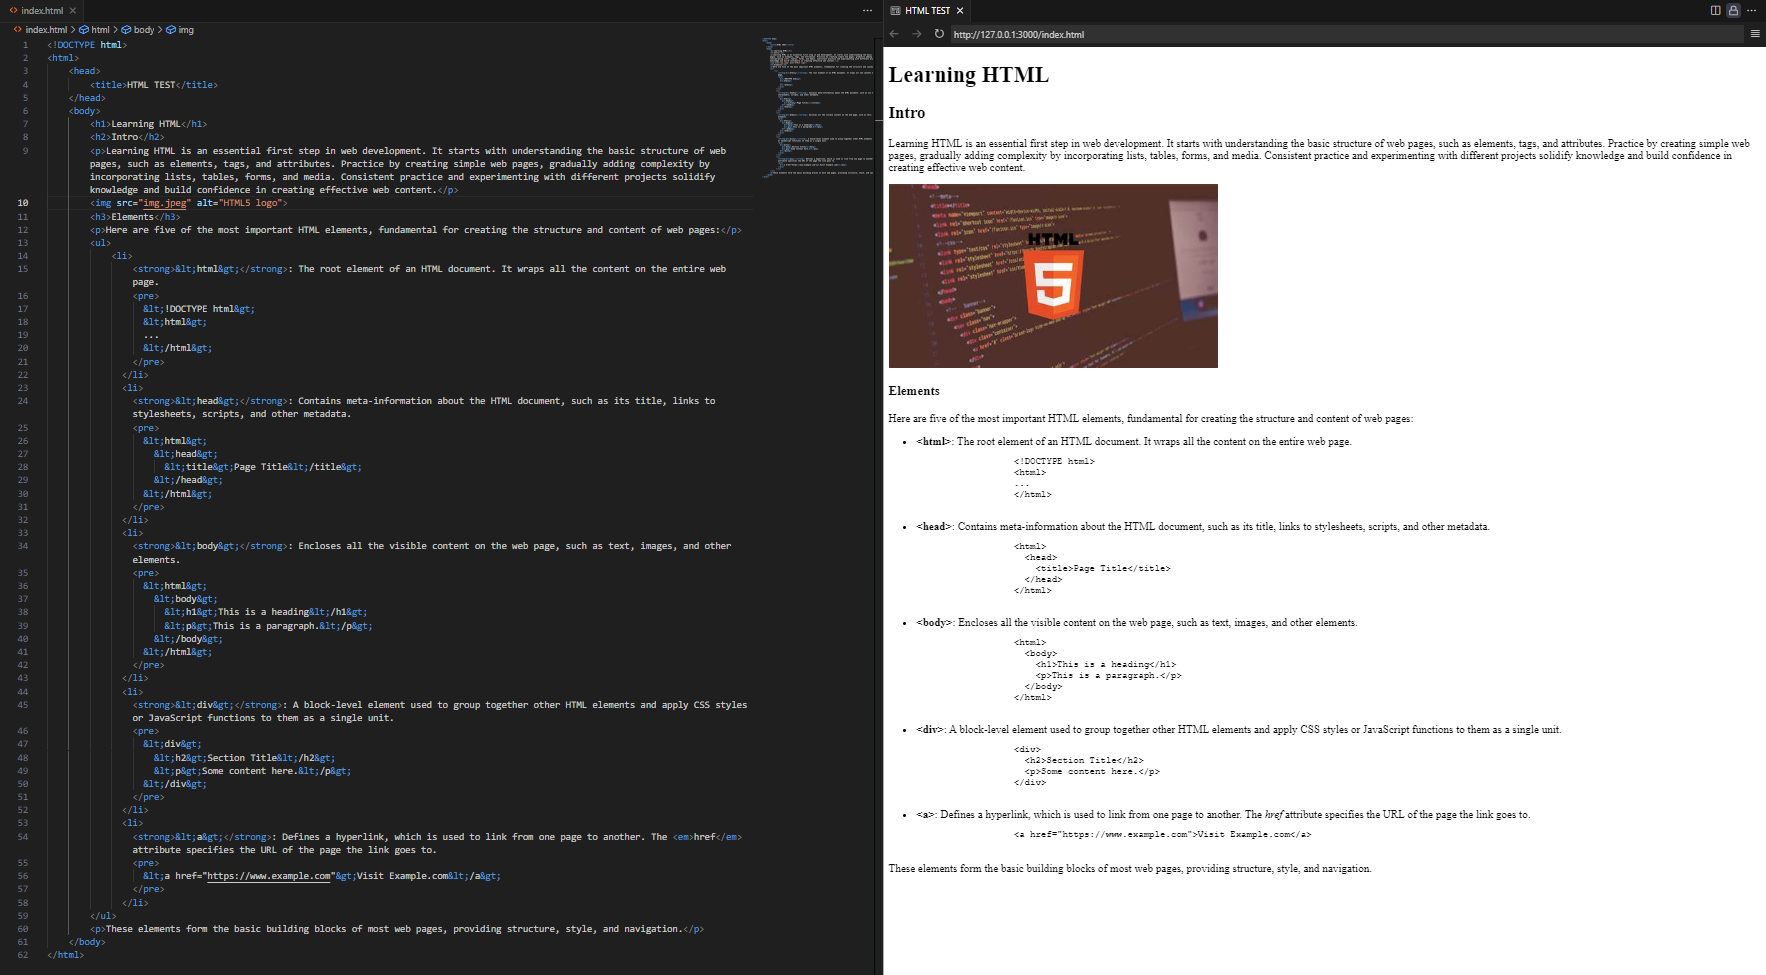The height and width of the screenshot is (975, 1766).
Task: Click the <h3>Elements</h3> code line
Action: tap(135, 217)
